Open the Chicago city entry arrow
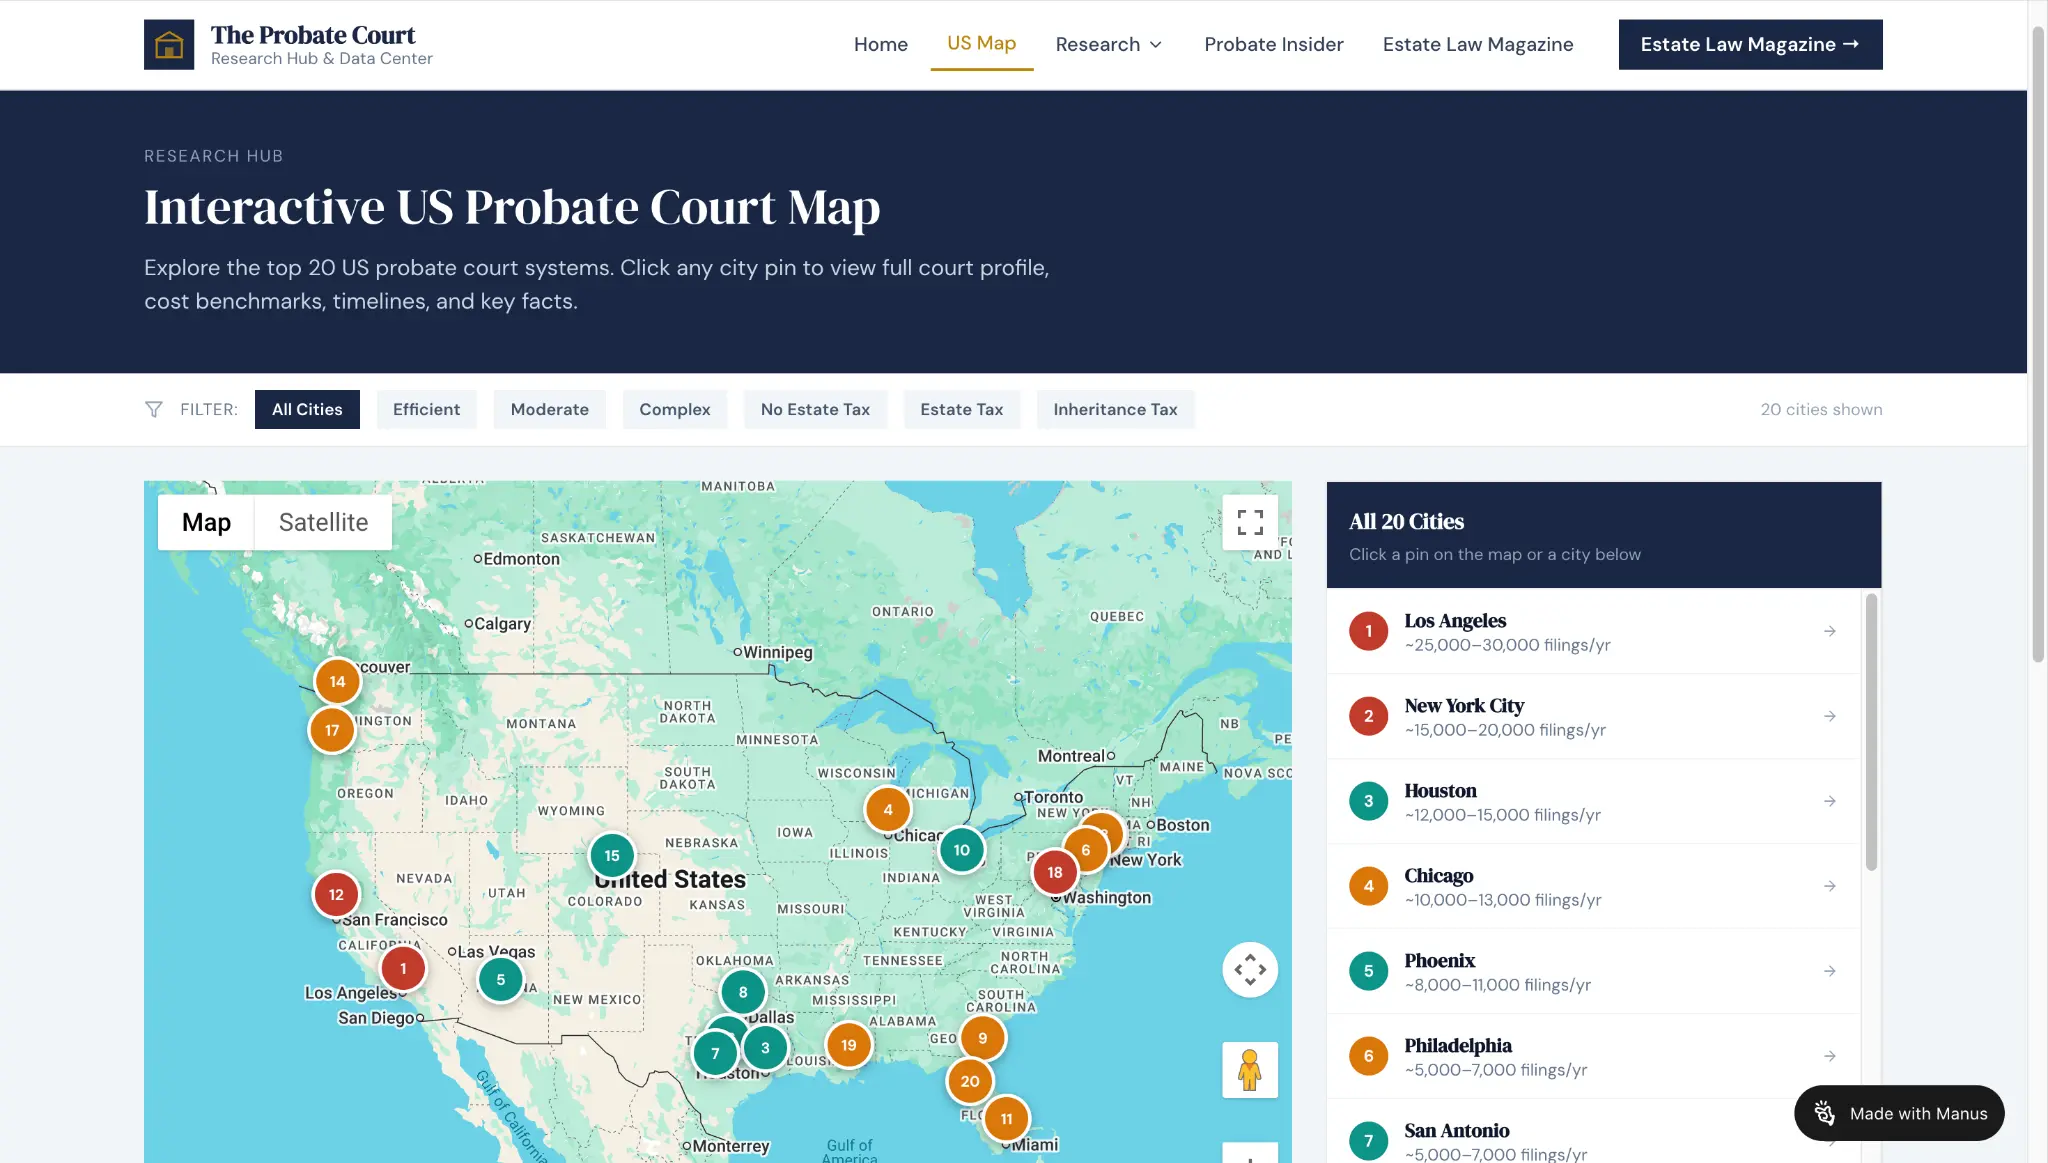The image size is (2048, 1163). (1829, 886)
